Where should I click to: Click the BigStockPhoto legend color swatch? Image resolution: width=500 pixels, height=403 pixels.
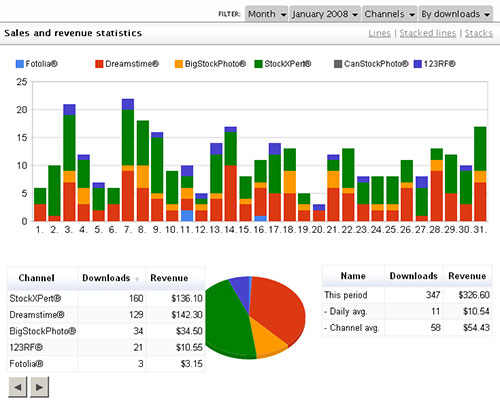[179, 64]
